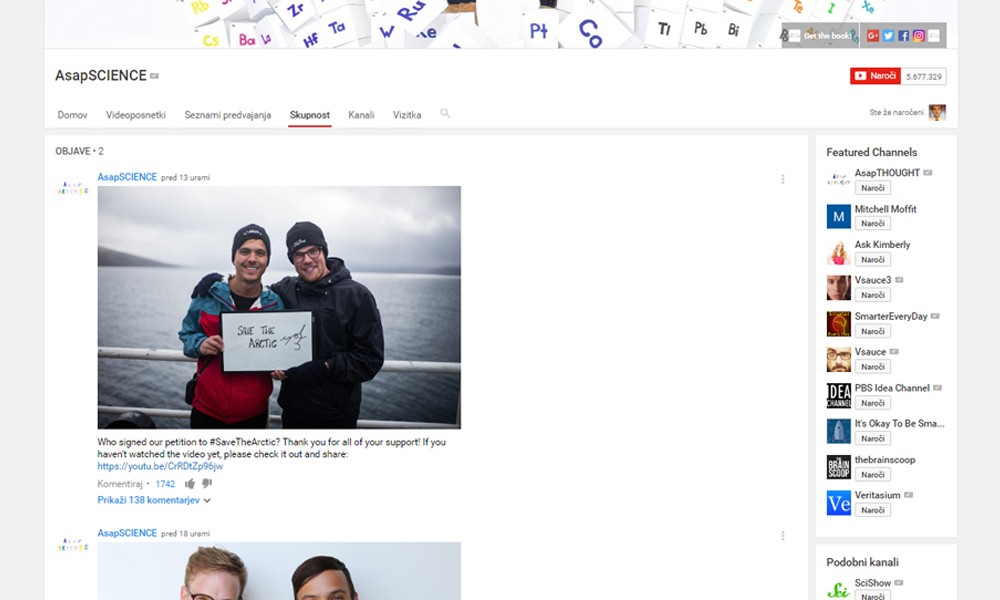This screenshot has height=600, width=1000.
Task: Click subscriber count 5.677.329
Action: (x=923, y=77)
